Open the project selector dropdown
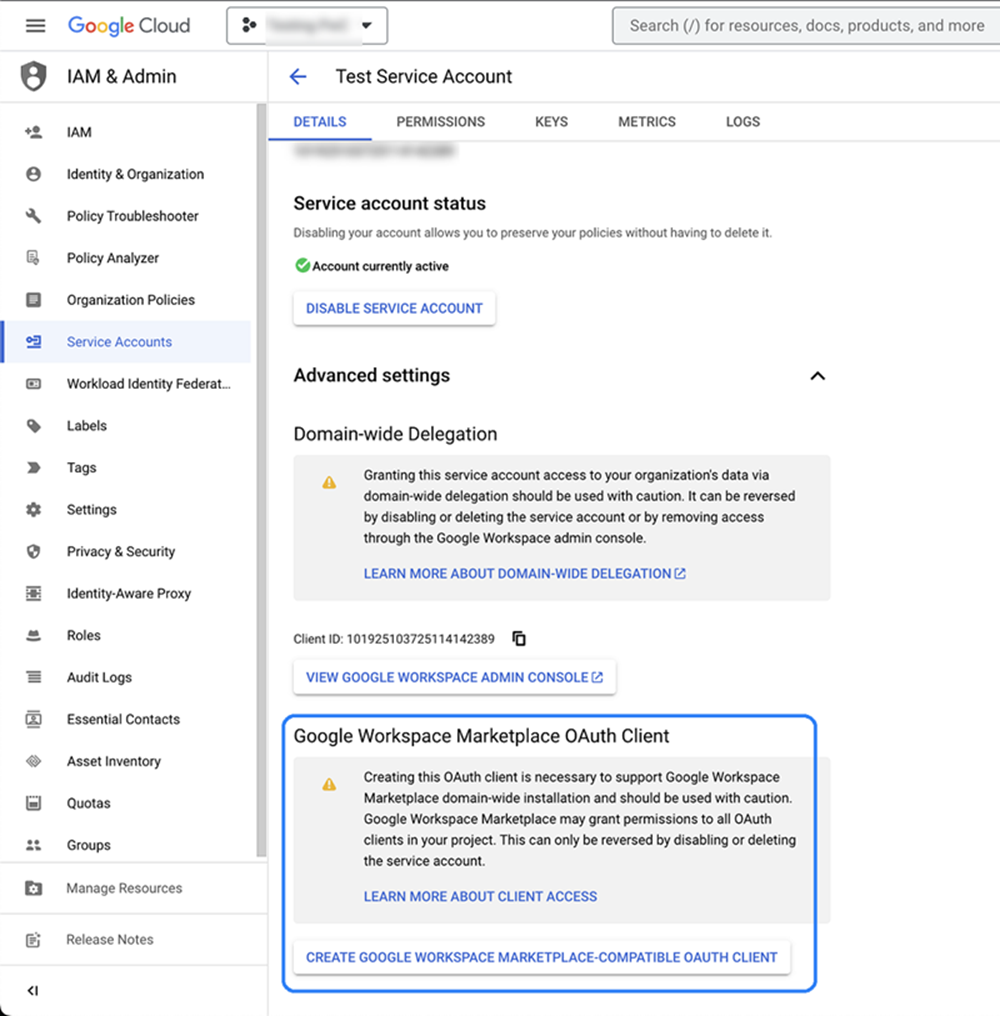1000x1016 pixels. [307, 26]
